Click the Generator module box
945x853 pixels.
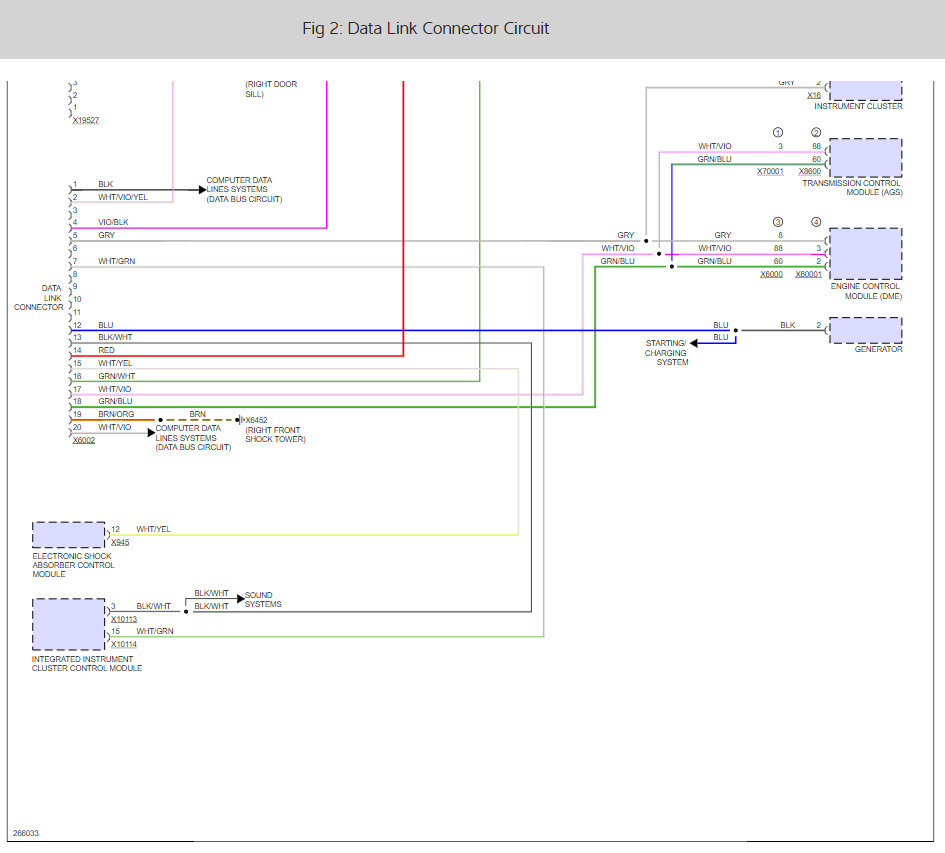(865, 330)
